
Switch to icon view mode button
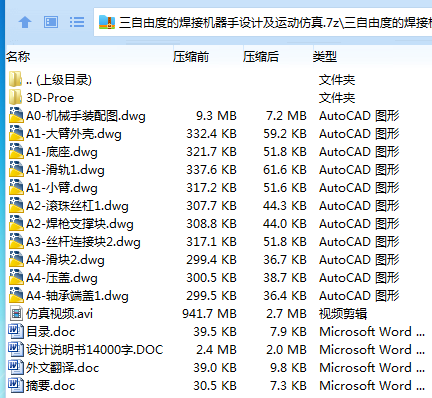[51, 22]
